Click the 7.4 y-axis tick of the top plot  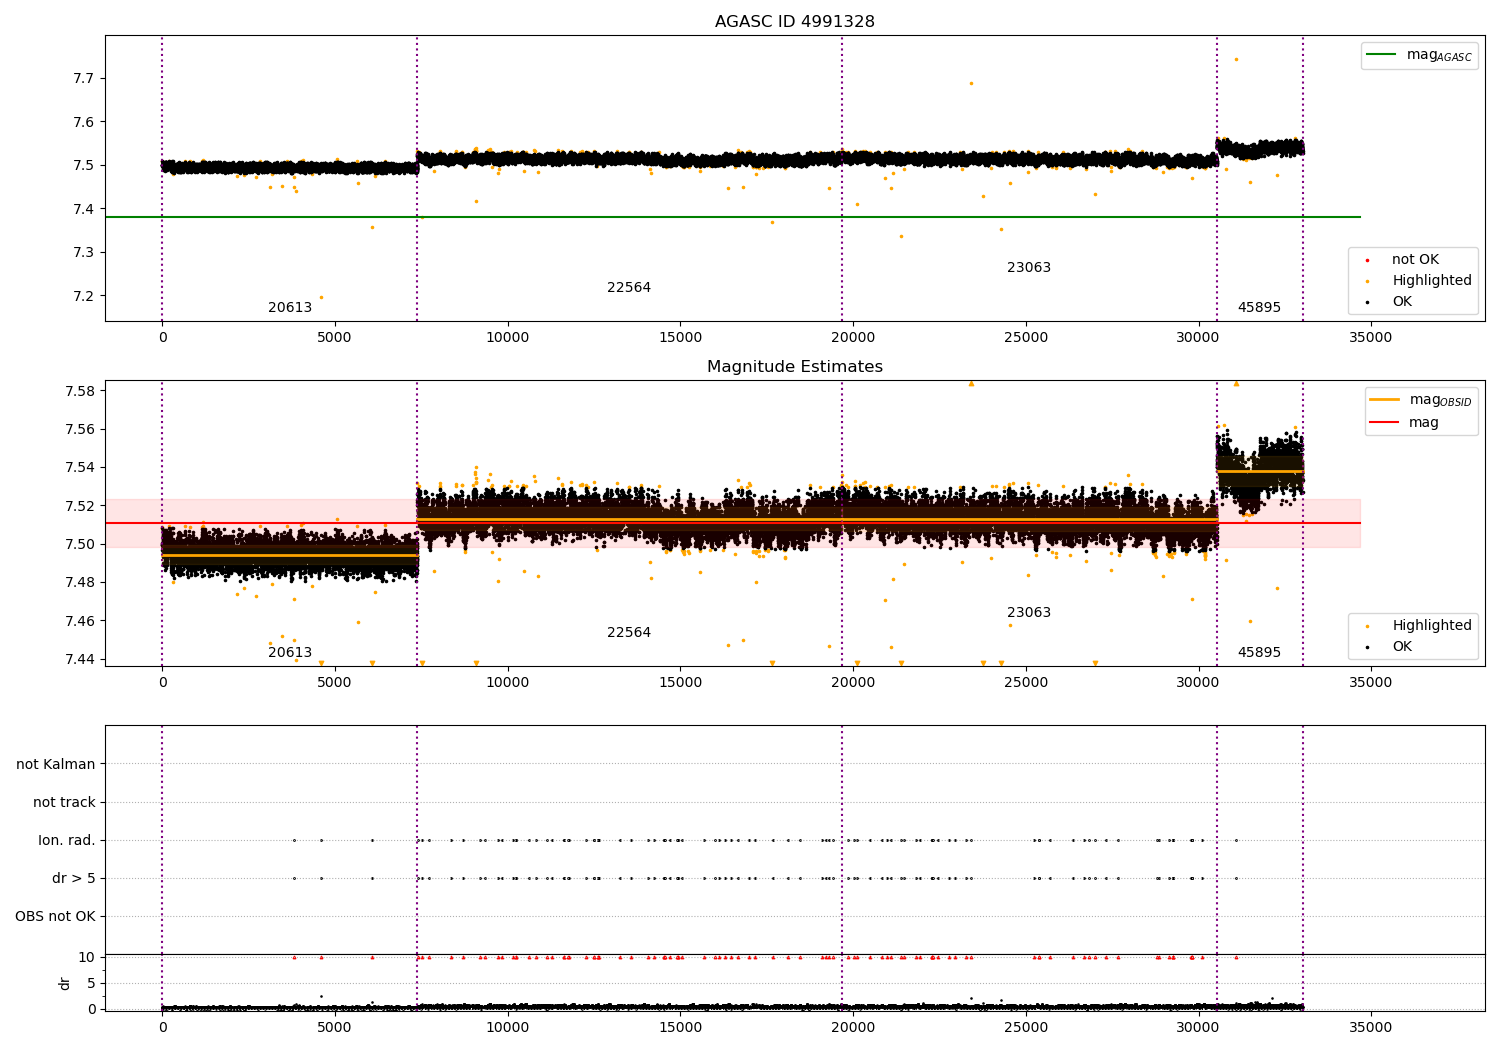(83, 209)
